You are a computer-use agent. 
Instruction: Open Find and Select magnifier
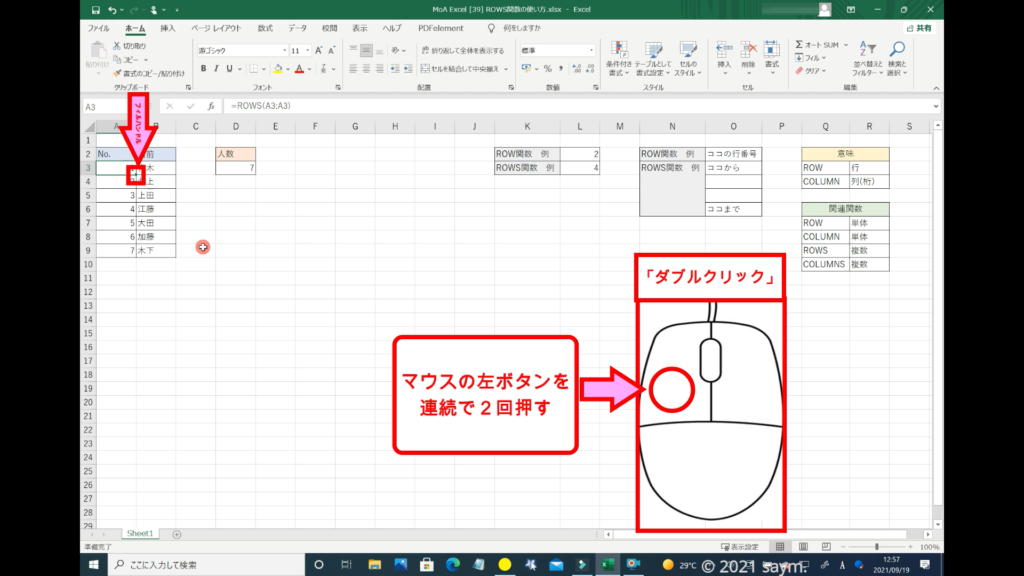[x=897, y=50]
